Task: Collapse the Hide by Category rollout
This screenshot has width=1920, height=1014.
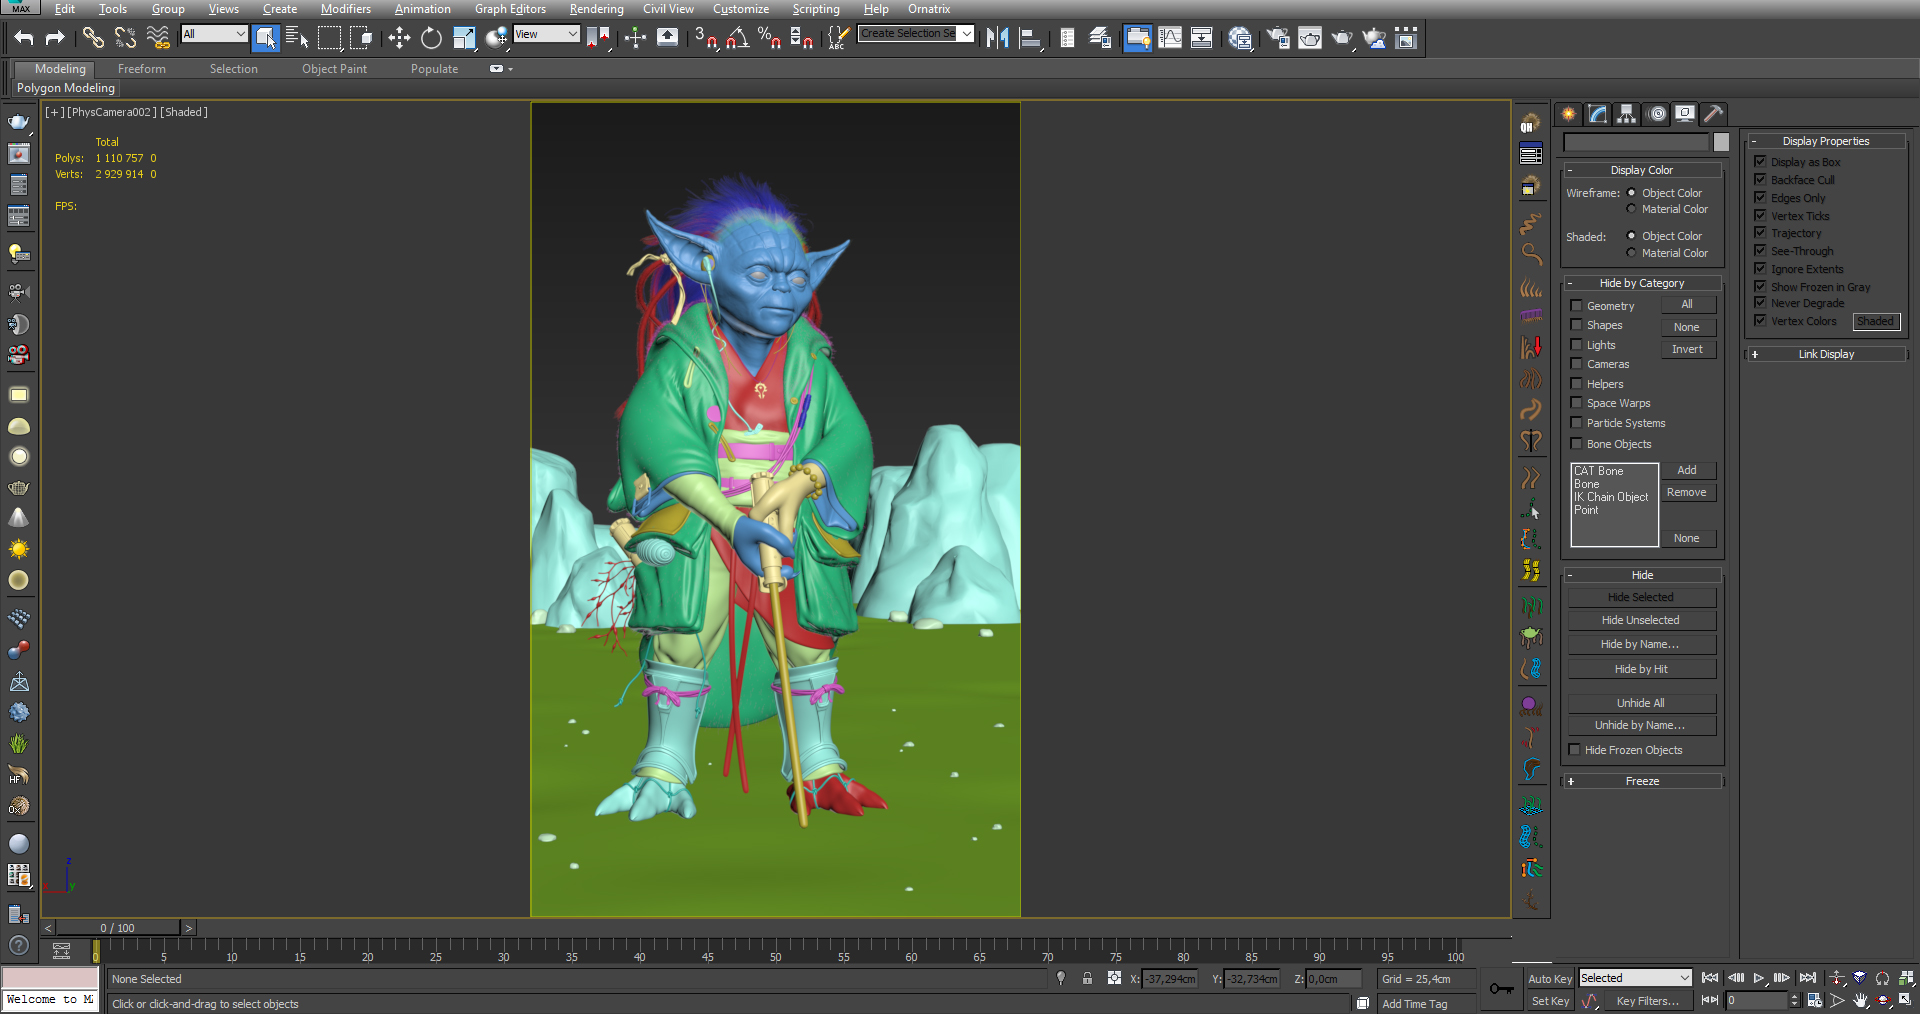Action: [1642, 283]
